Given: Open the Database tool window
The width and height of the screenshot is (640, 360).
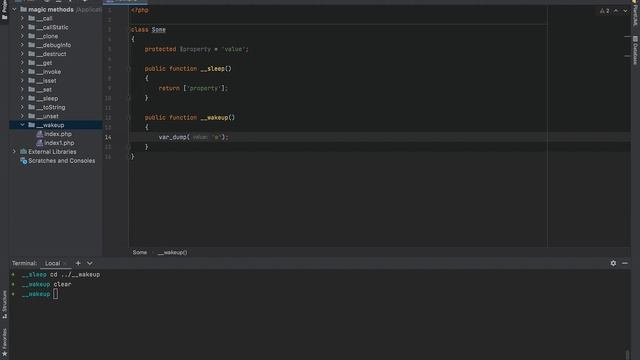Looking at the screenshot, I should [635, 50].
